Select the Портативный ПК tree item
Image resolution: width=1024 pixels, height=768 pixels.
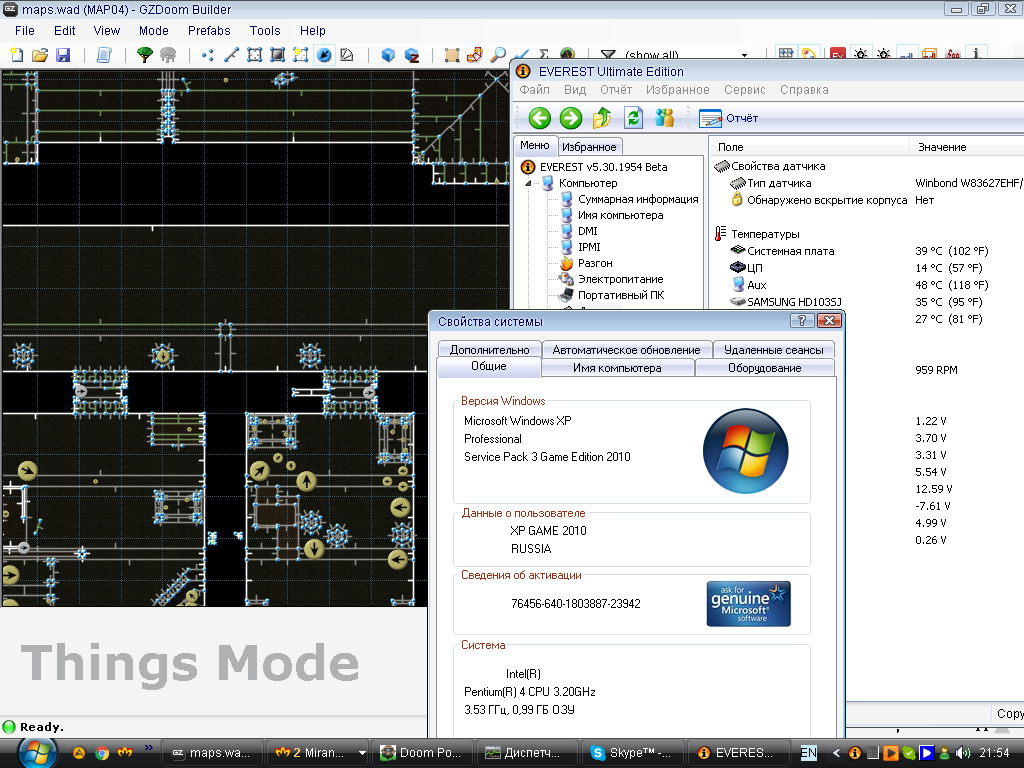pyautogui.click(x=621, y=295)
